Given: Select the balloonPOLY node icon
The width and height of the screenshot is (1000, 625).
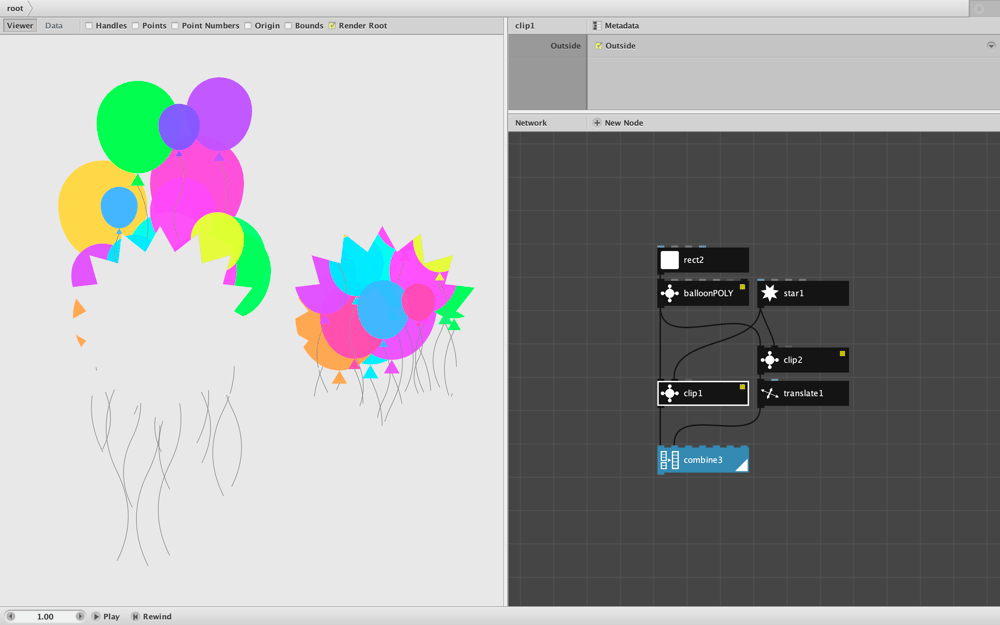Looking at the screenshot, I should [x=669, y=293].
